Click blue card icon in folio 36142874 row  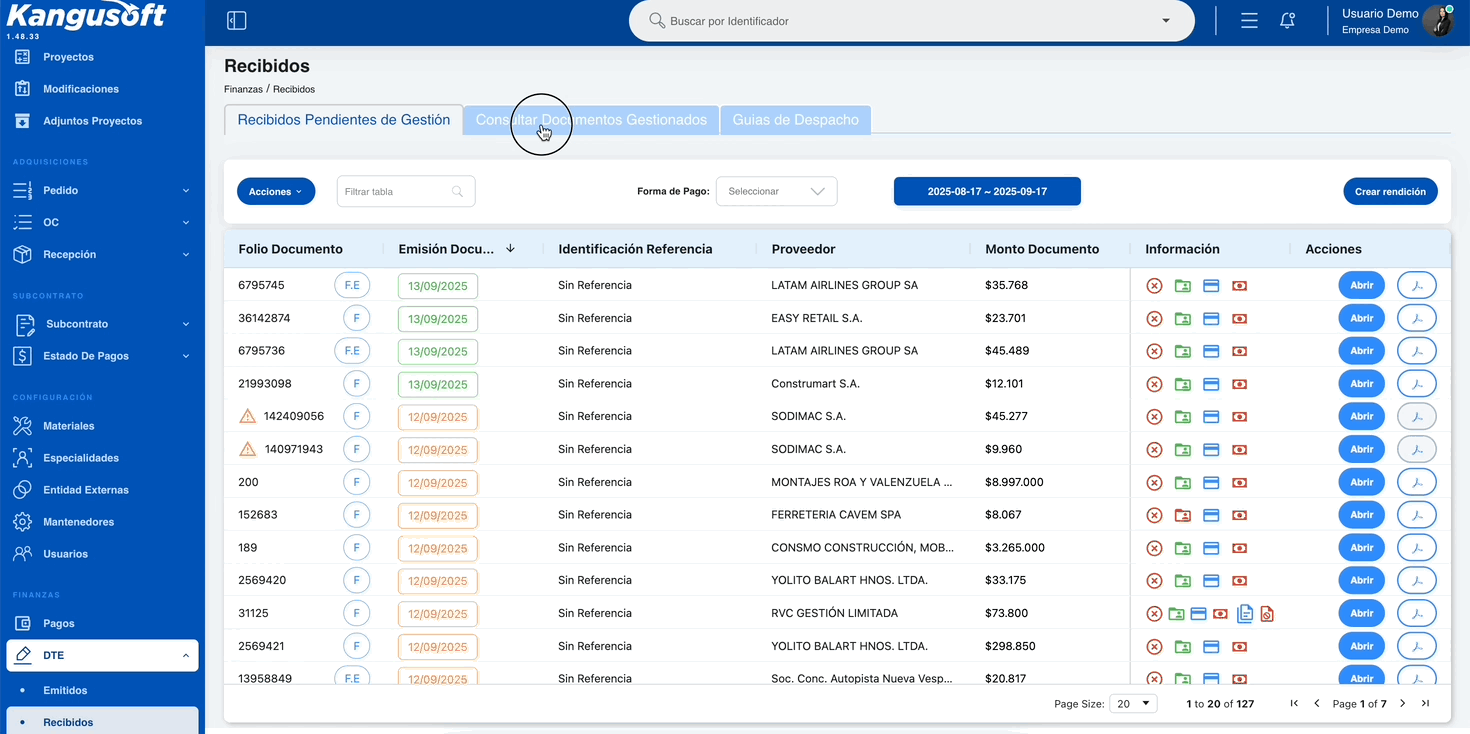click(1211, 318)
